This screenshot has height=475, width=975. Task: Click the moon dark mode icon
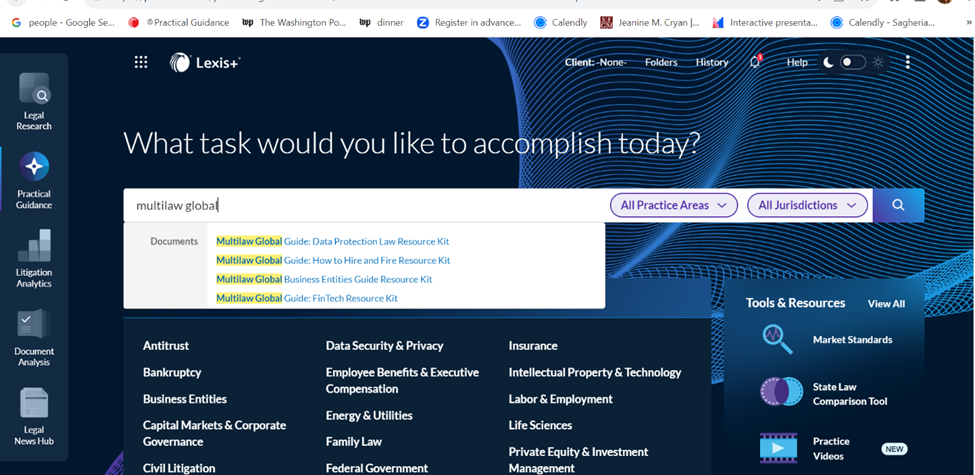click(828, 62)
